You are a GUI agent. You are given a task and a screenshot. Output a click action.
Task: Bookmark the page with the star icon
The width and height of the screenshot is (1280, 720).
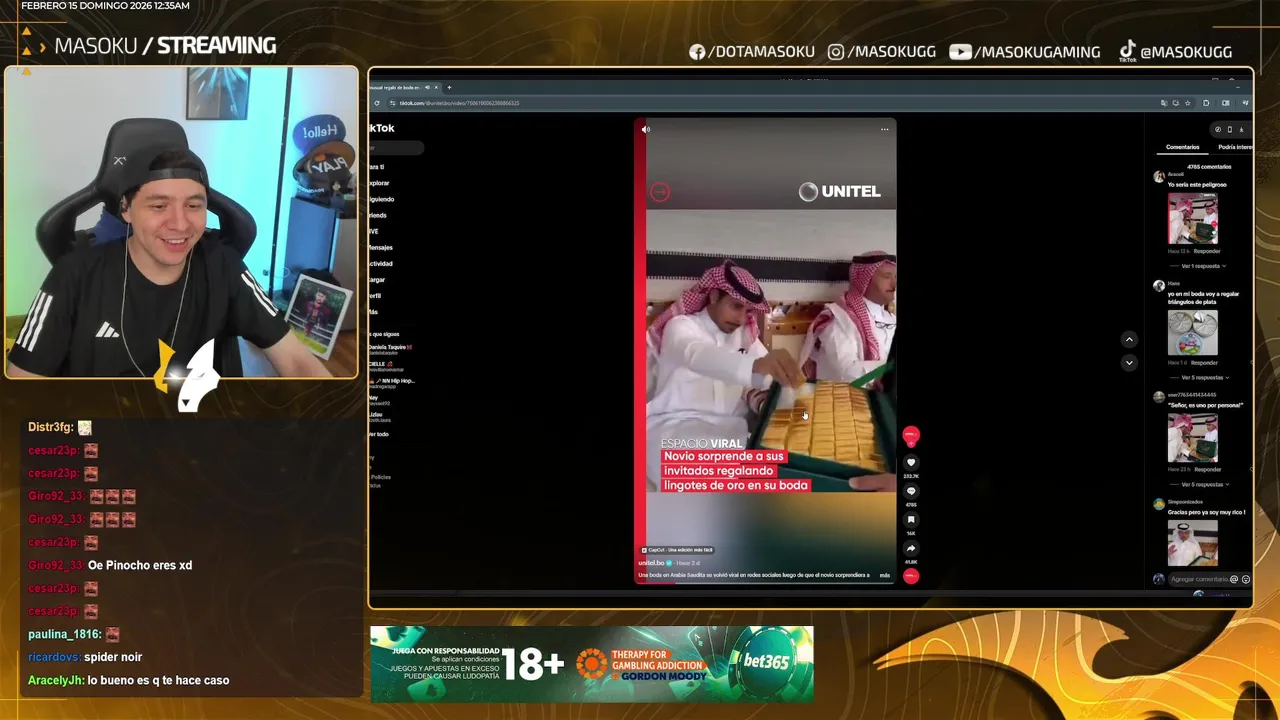click(1188, 103)
